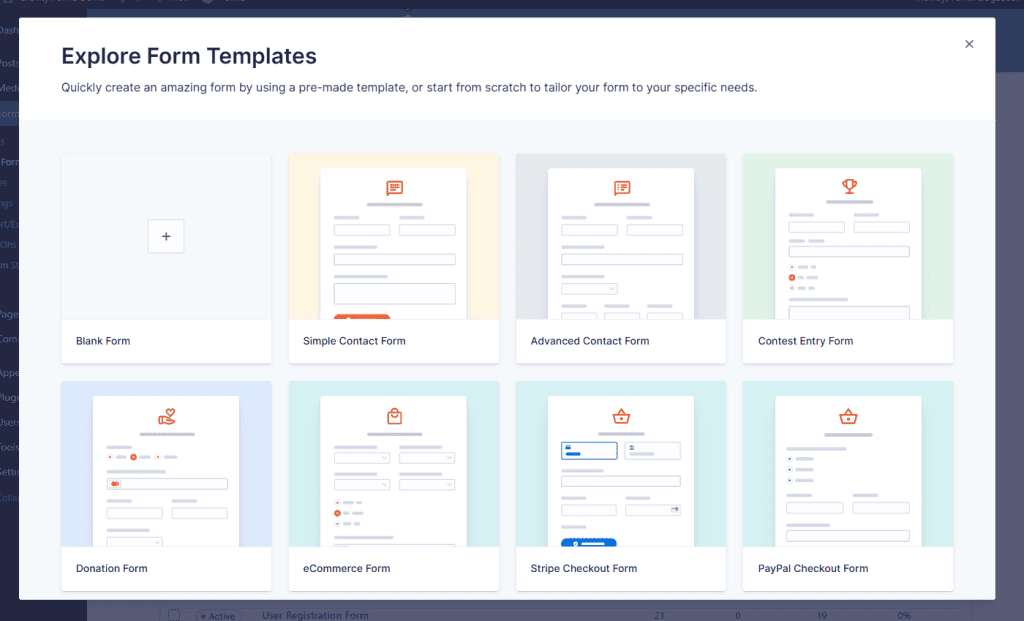Image resolution: width=1024 pixels, height=621 pixels.
Task: Click the Contest Entry Form title
Action: pos(805,341)
